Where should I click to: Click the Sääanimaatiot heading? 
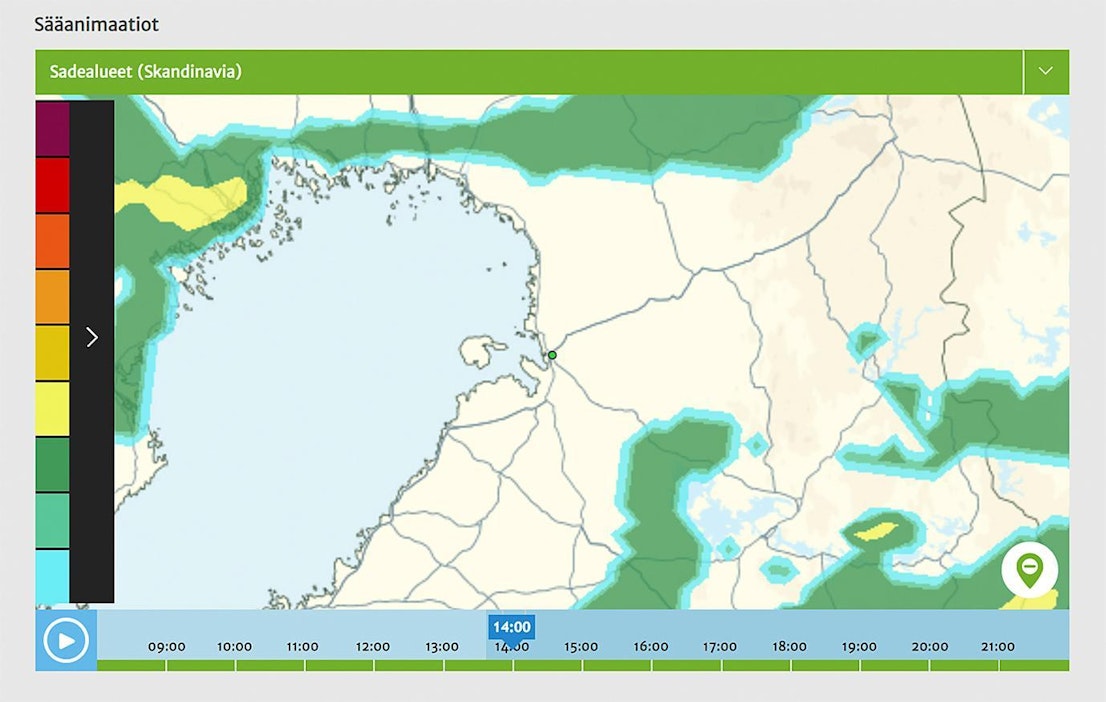tap(96, 23)
